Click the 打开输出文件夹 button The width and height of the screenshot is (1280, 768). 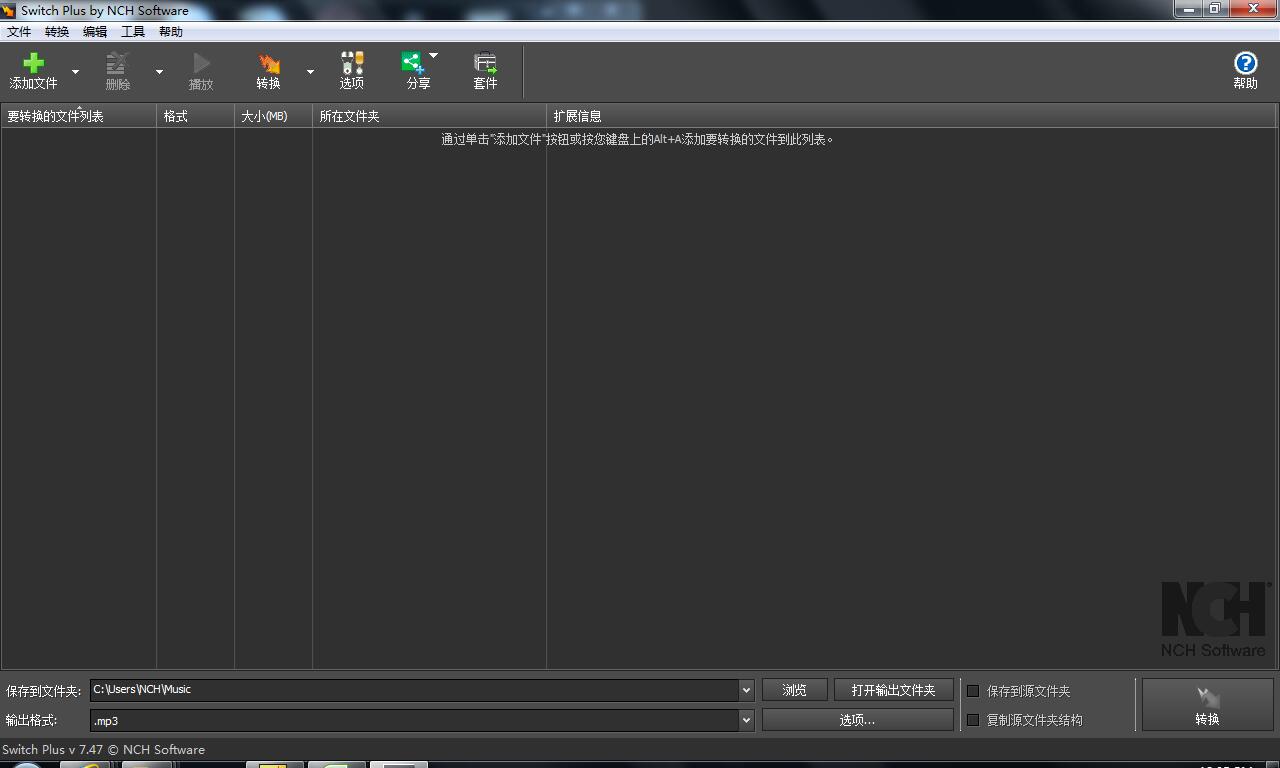click(894, 690)
